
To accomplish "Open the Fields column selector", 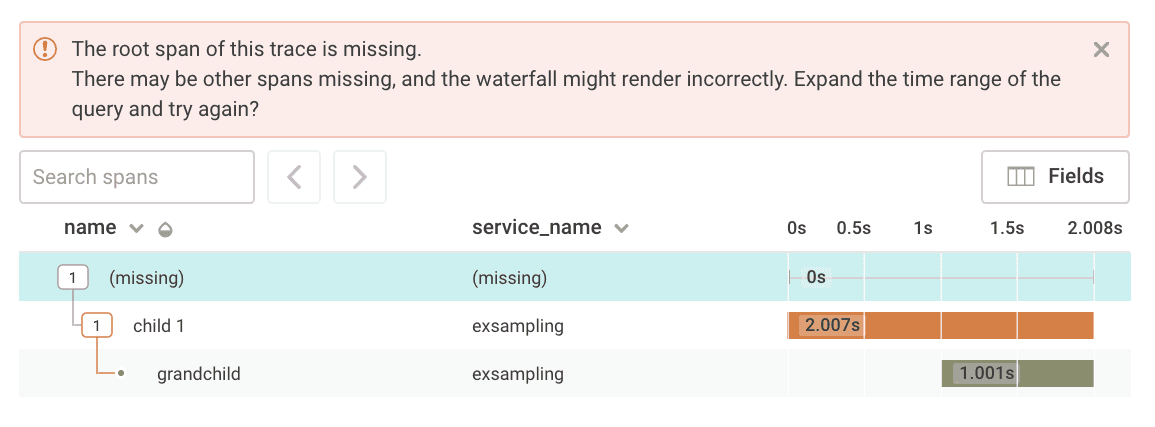I will [1055, 177].
